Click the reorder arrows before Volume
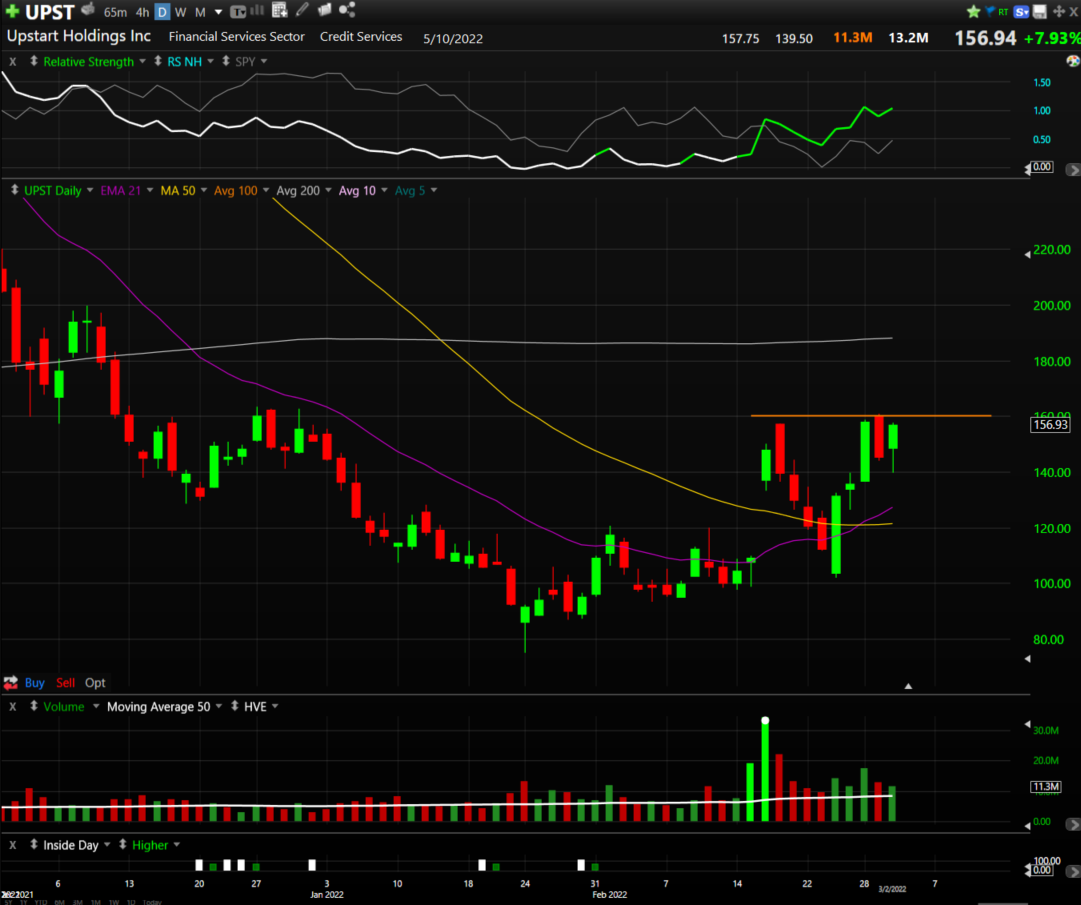1081x905 pixels. pos(34,706)
